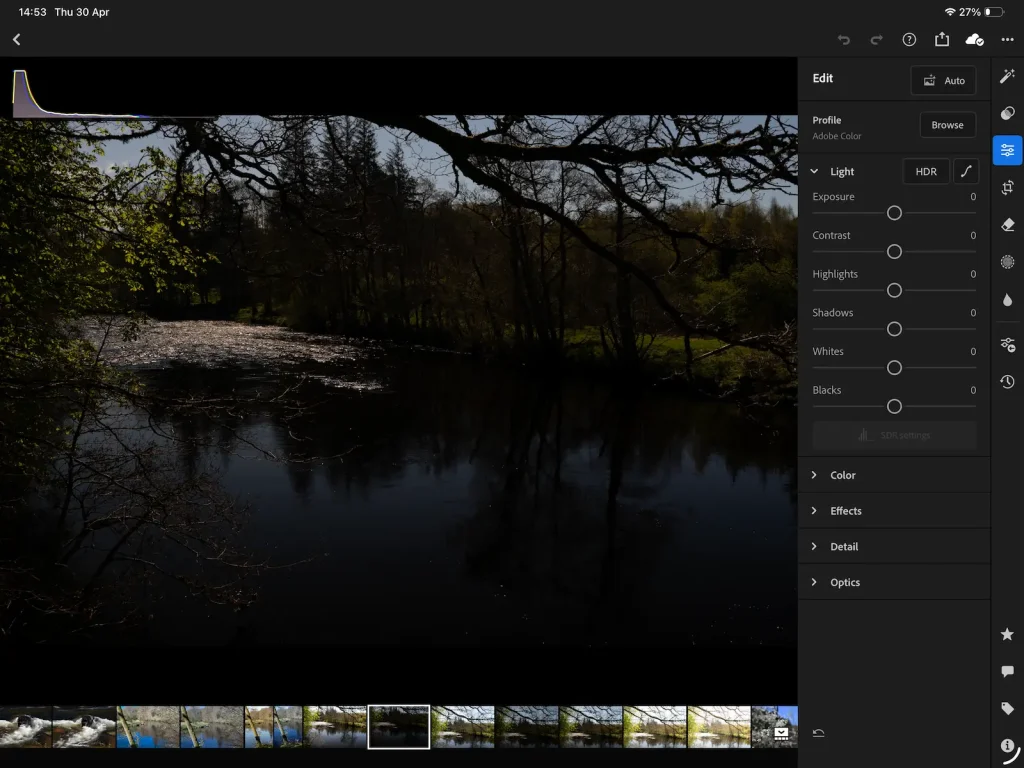The width and height of the screenshot is (1024, 768).
Task: Select the Crop tool
Action: point(1008,187)
